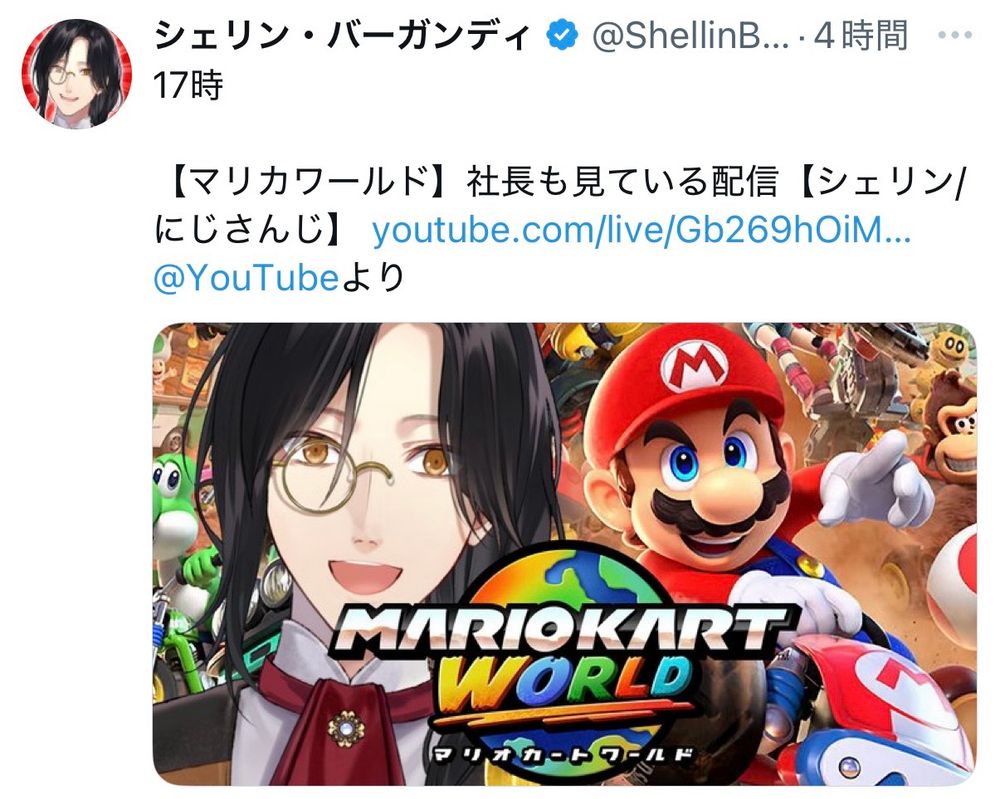Click Mario's face in the card thumbnail

pyautogui.click(x=707, y=475)
